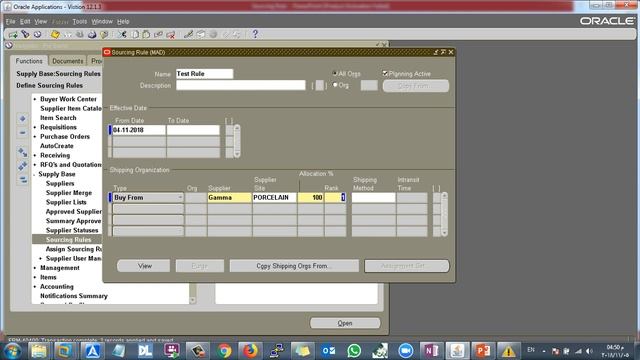Click the Paste toolbar icon
This screenshot has height=360, width=640.
tap(146, 35)
